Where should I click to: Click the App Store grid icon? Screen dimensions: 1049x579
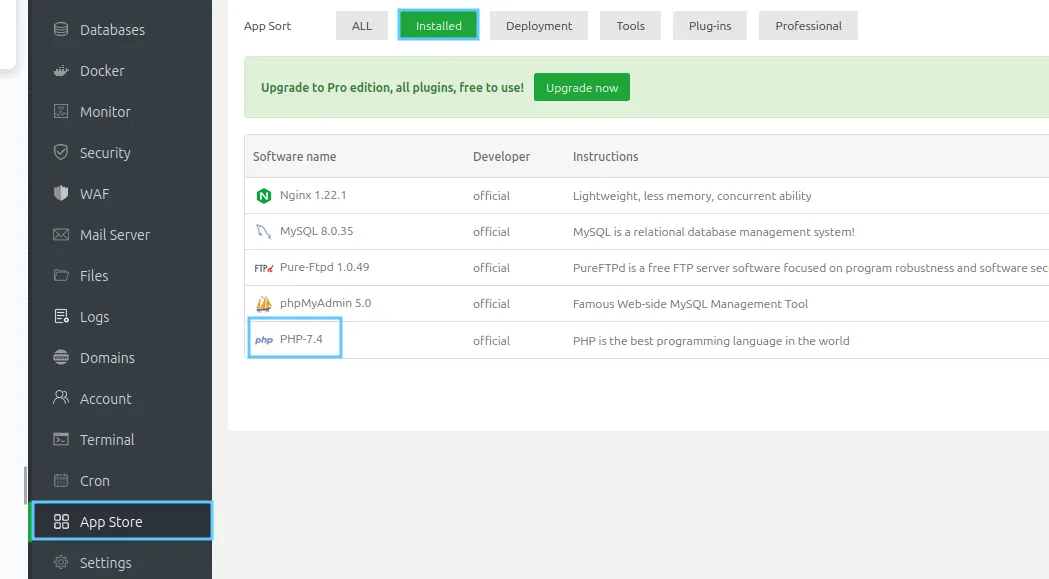click(61, 521)
